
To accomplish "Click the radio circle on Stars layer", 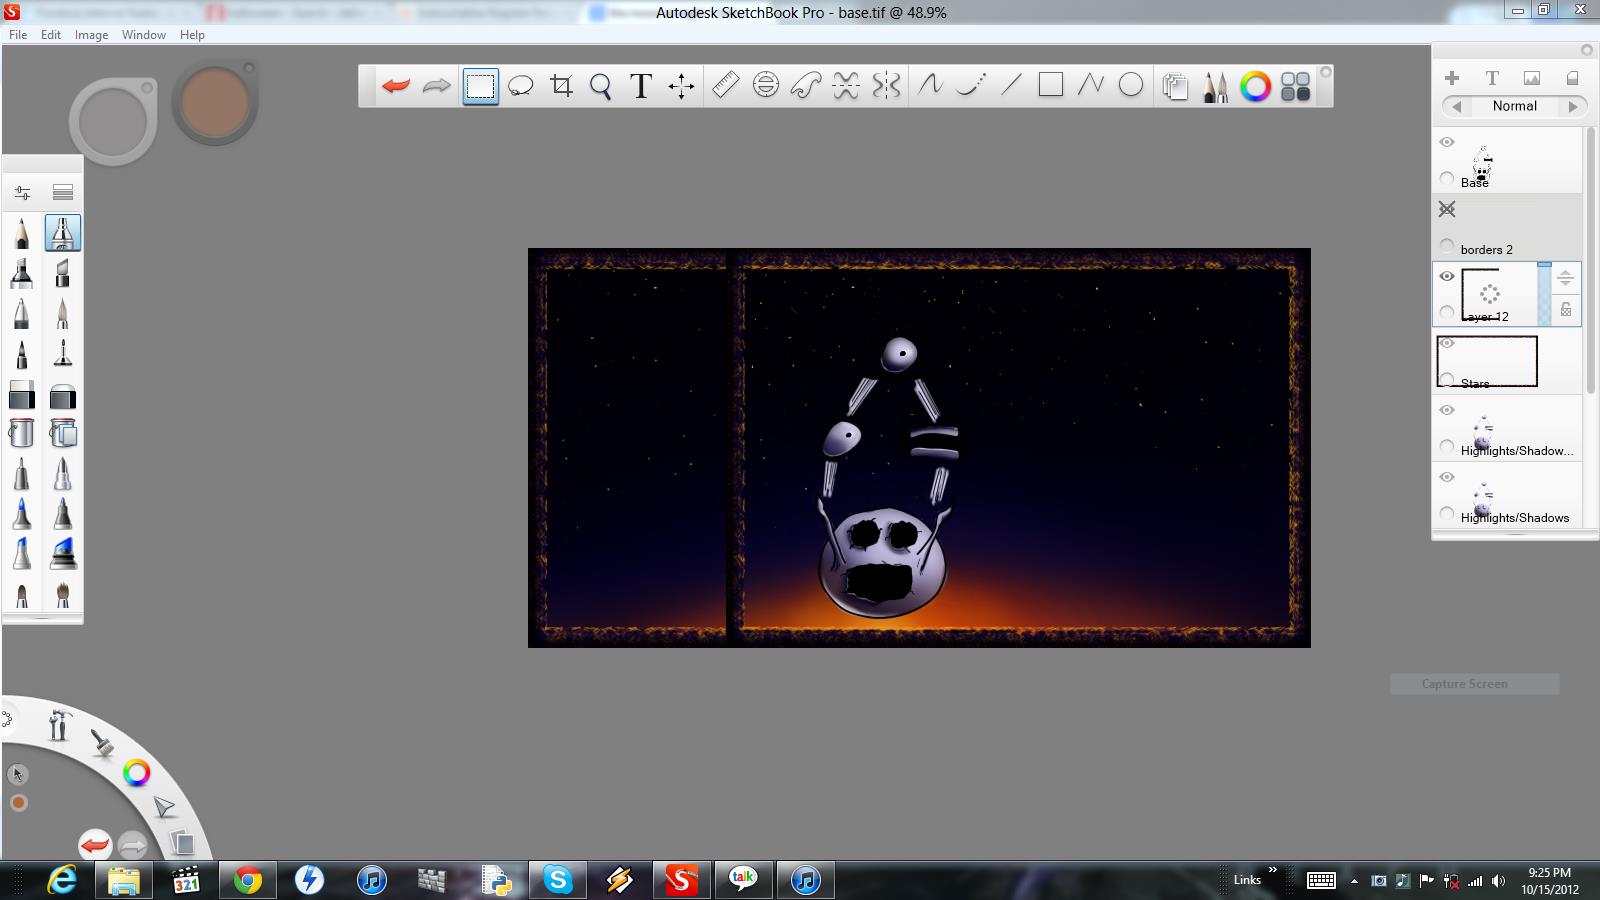I will point(1447,379).
